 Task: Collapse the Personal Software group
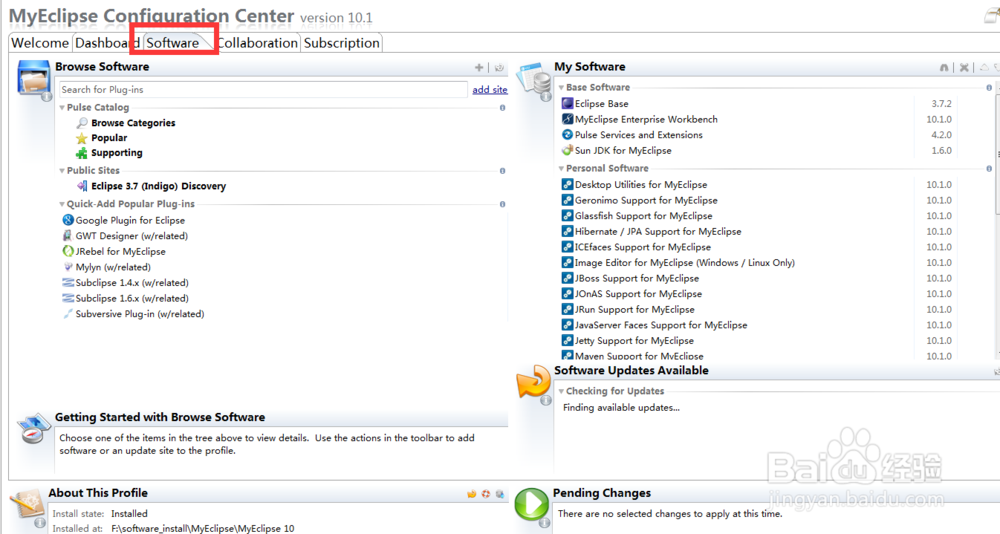pyautogui.click(x=561, y=168)
